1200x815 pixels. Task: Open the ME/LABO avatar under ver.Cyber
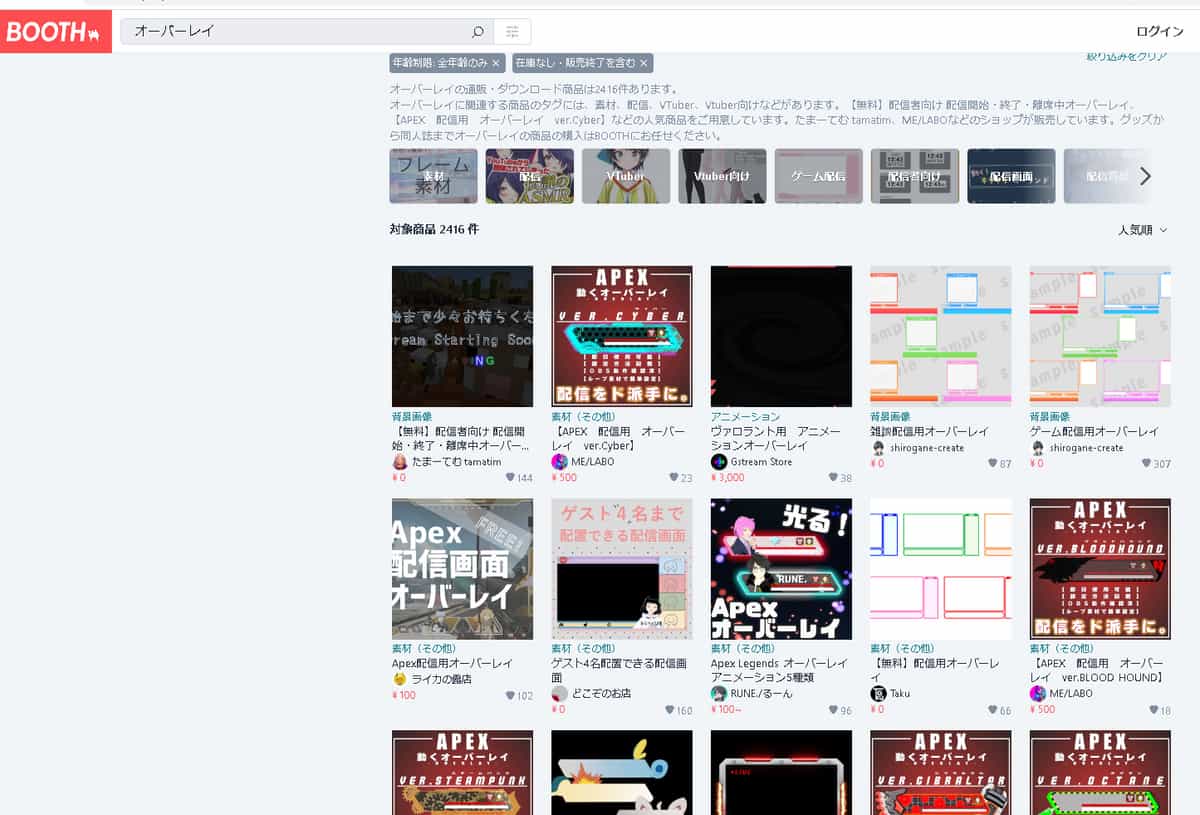click(559, 462)
